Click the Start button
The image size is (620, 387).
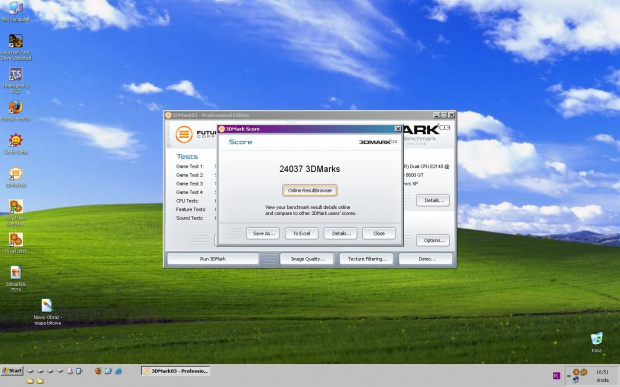coord(12,371)
